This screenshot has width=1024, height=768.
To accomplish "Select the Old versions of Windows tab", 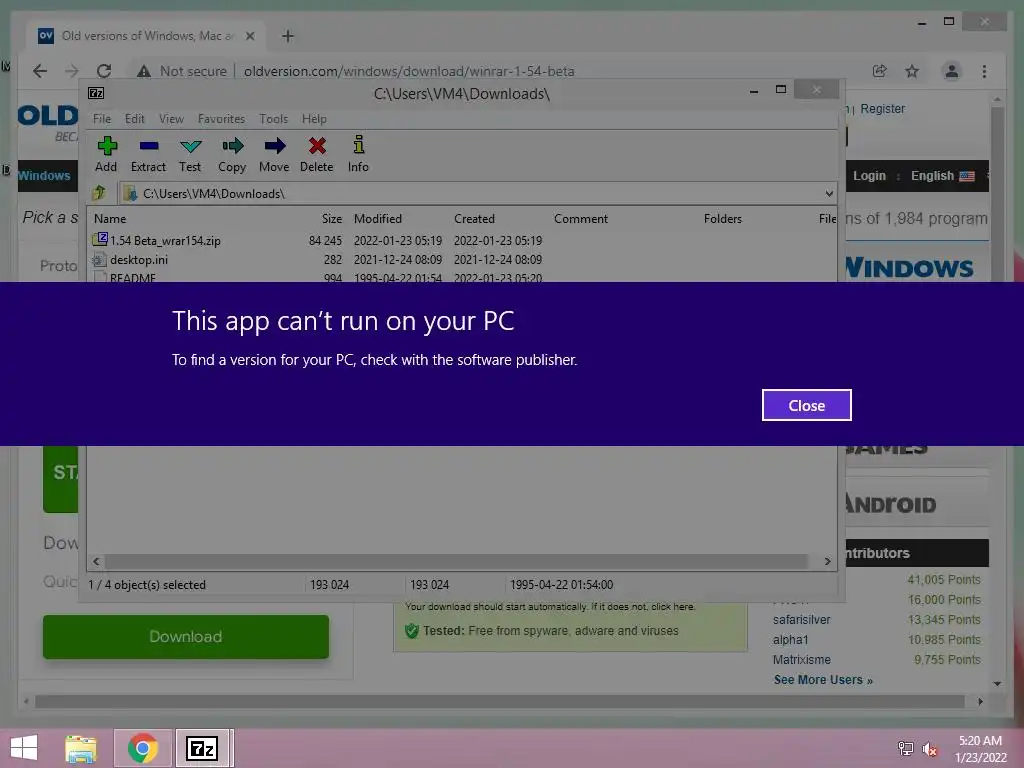I will [x=146, y=36].
